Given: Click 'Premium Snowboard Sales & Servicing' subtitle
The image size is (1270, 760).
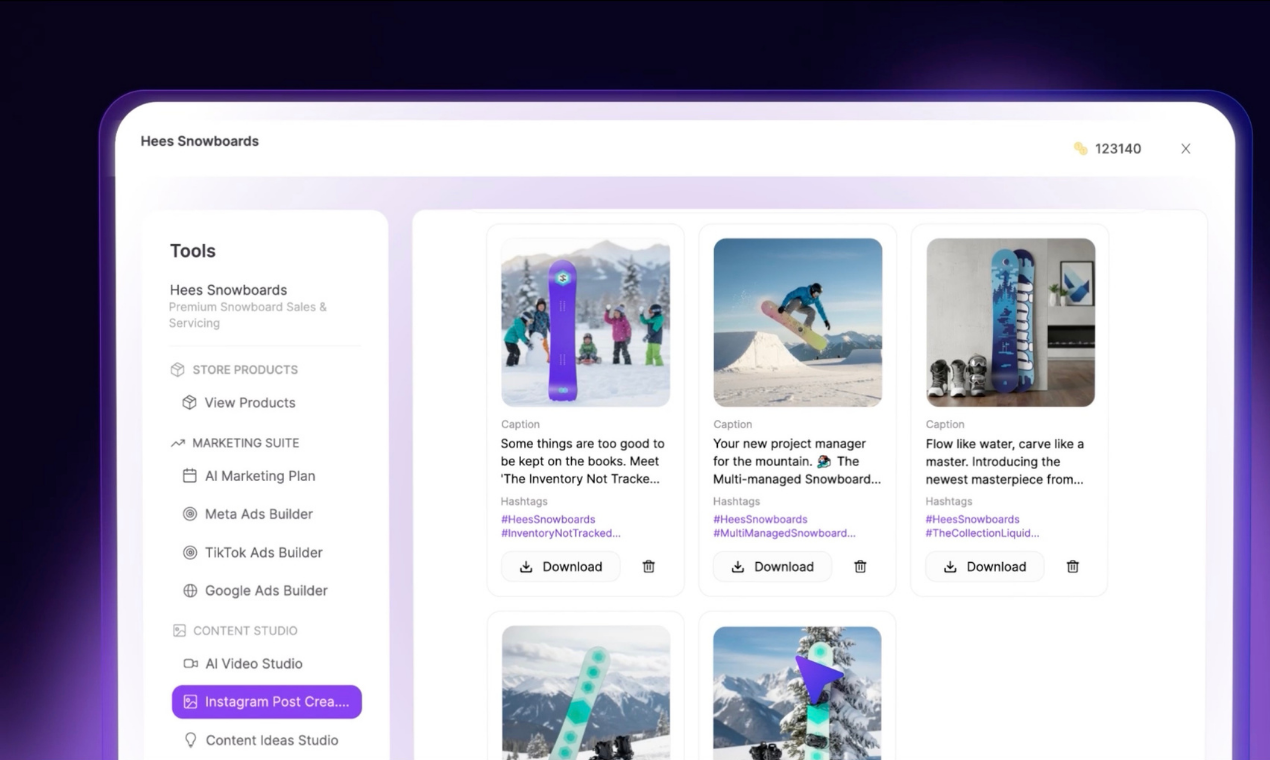Looking at the screenshot, I should 248,315.
